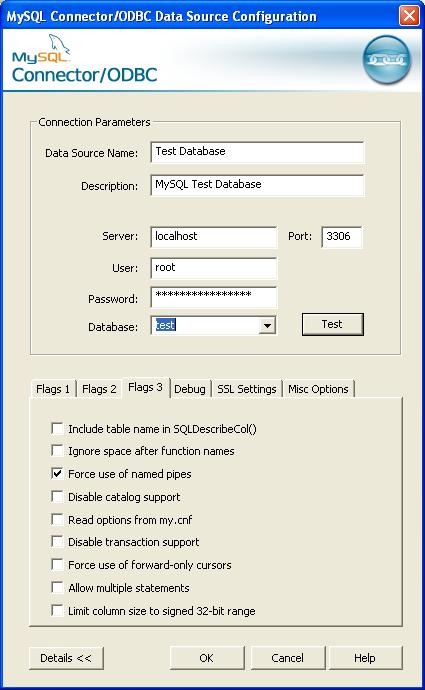Click the Password: label
Screen dimensions: 425x690
coord(113,299)
